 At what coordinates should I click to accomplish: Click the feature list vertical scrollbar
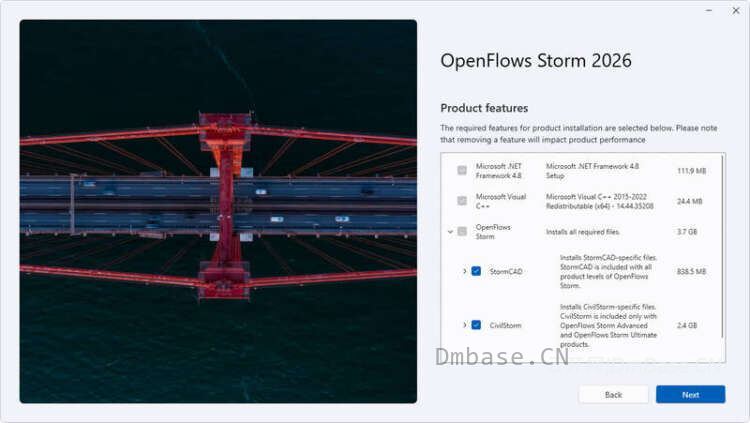click(722, 246)
